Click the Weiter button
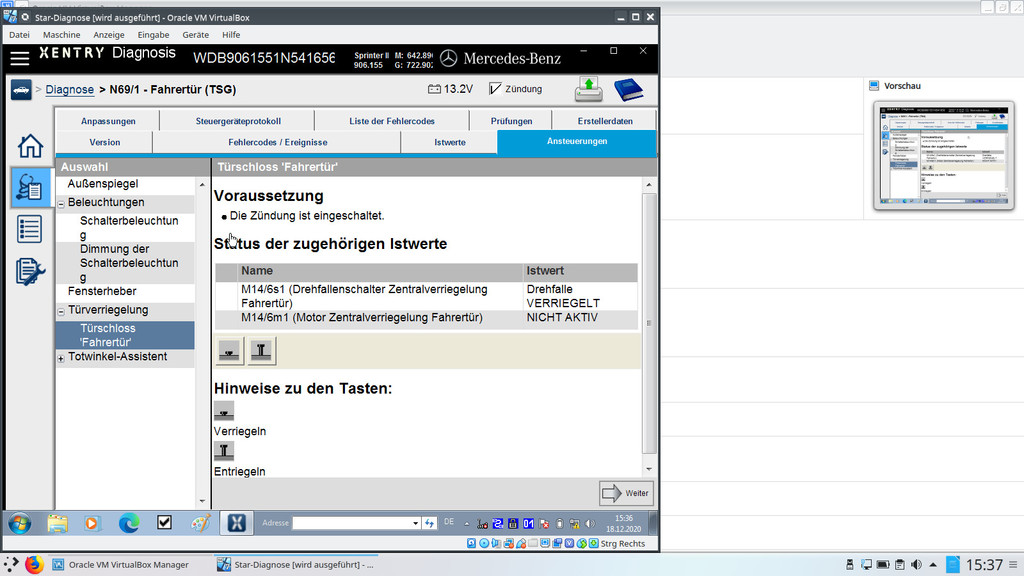Screen dimensions: 1024x576 tap(626, 493)
